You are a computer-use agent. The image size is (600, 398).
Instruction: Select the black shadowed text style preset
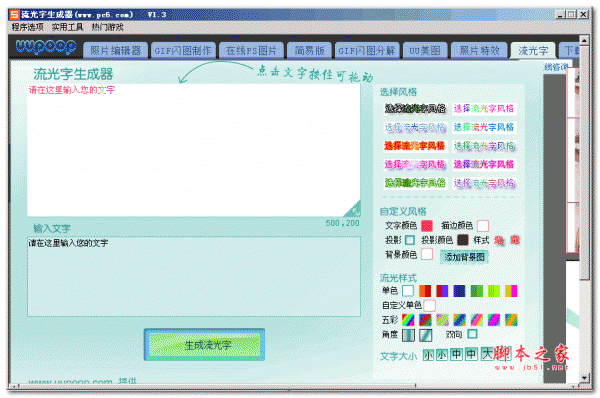[415, 109]
